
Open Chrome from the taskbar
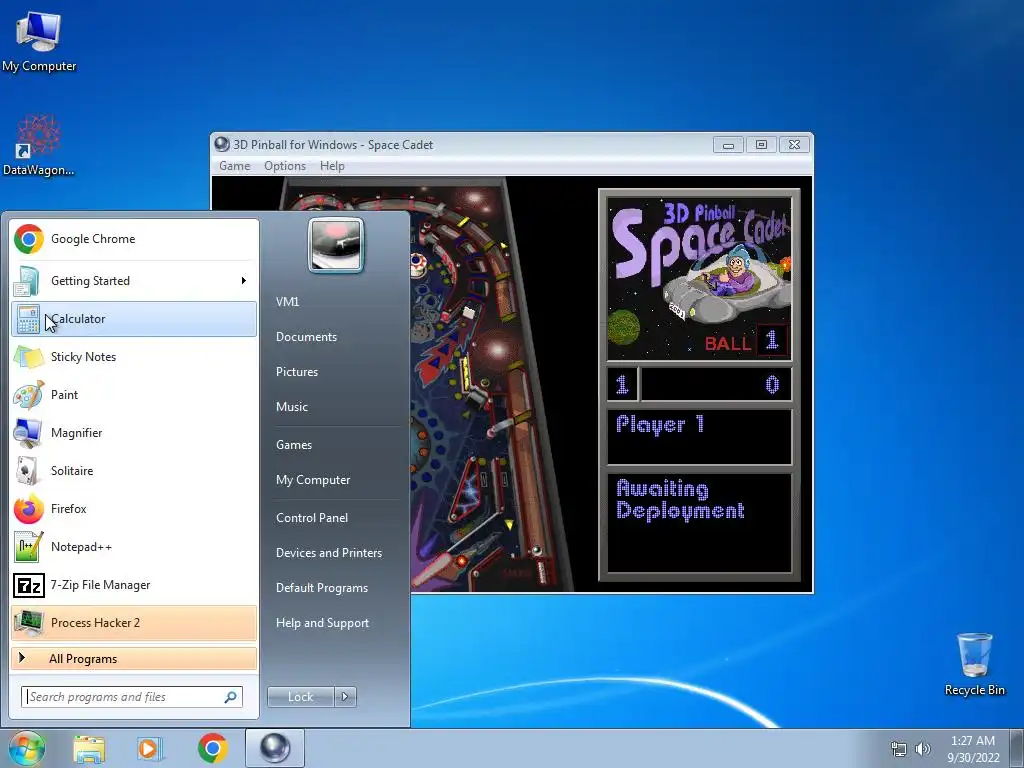(212, 748)
